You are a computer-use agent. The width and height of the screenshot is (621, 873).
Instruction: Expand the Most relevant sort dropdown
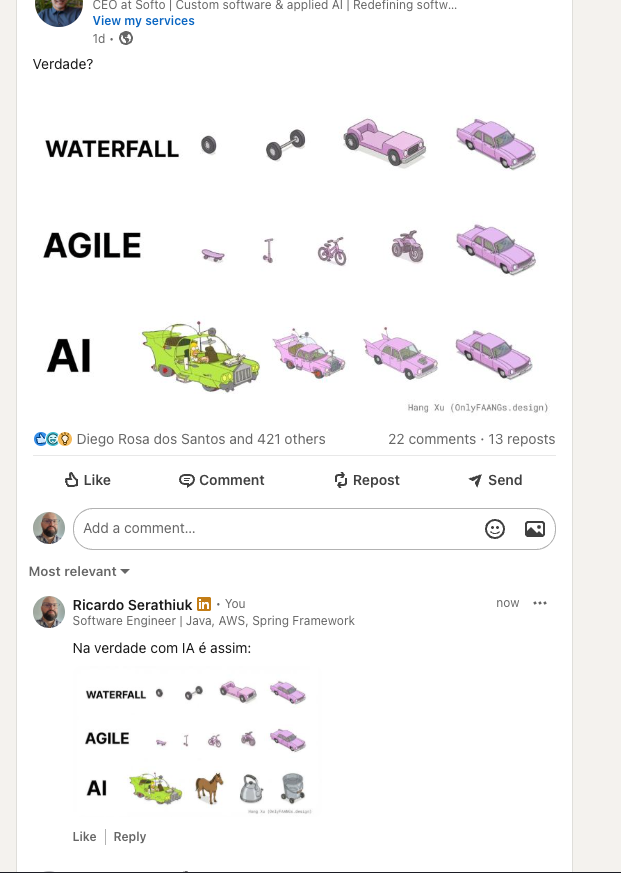click(79, 571)
